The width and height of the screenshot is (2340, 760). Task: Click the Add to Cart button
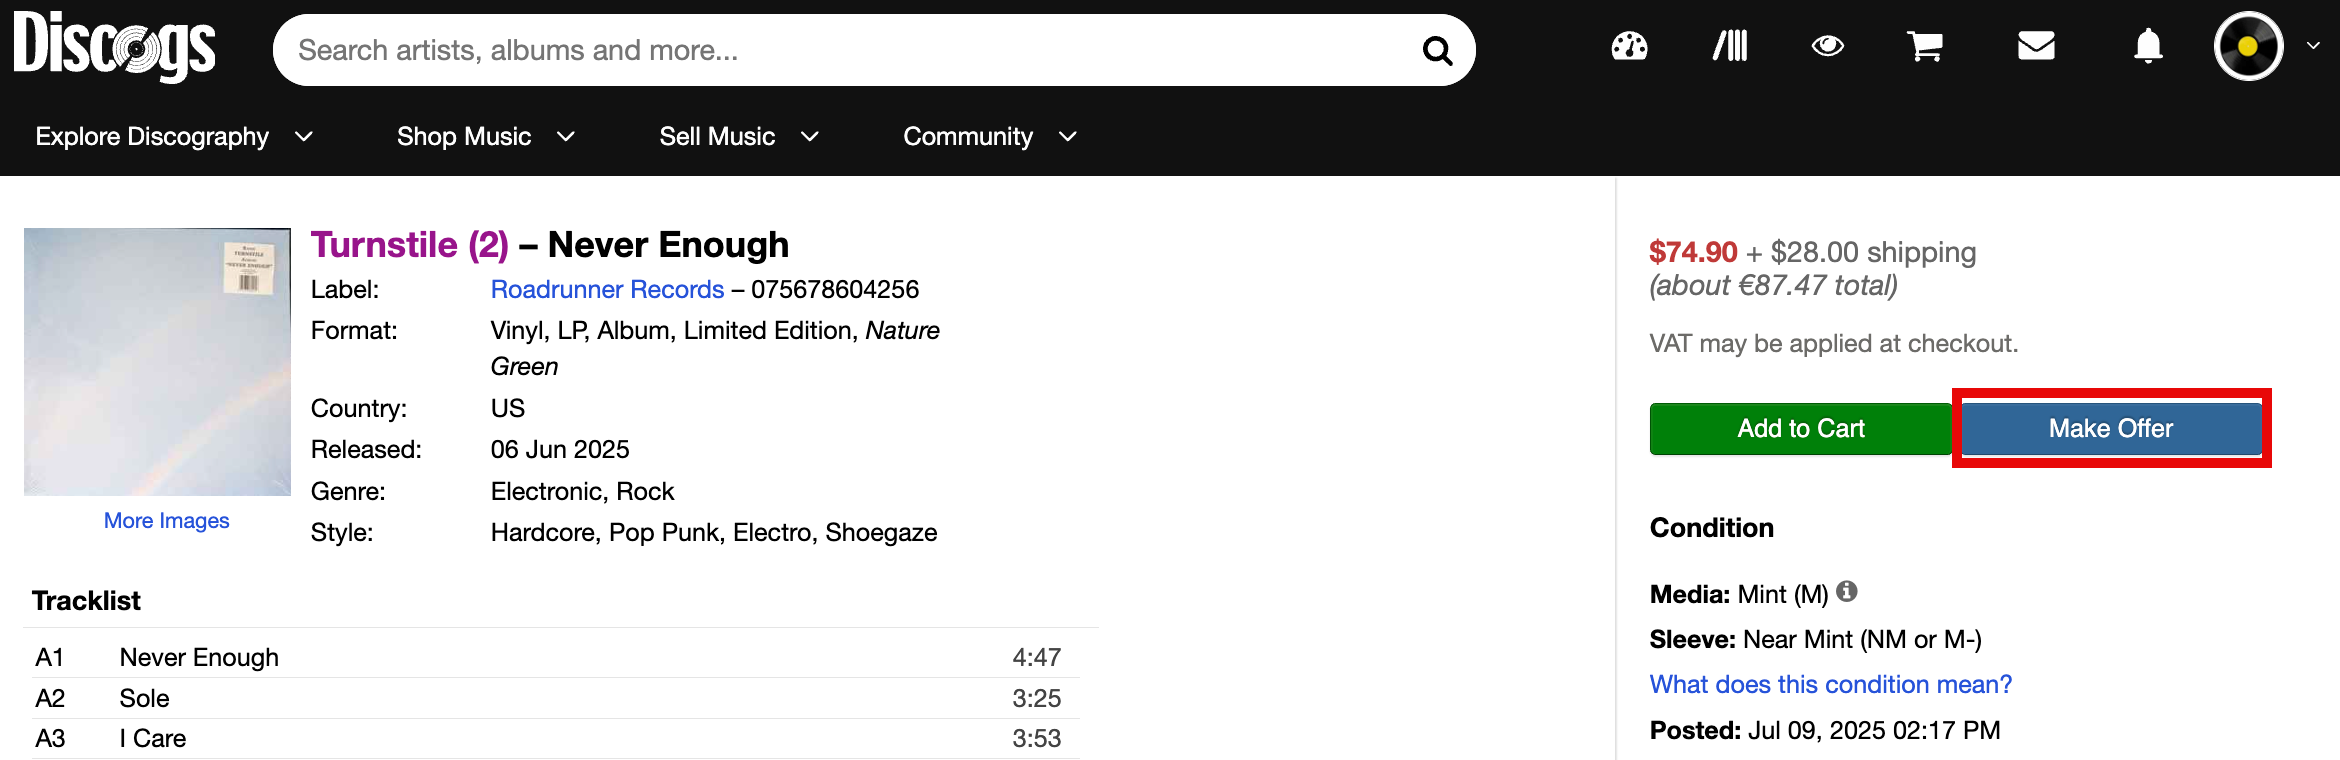tap(1801, 428)
